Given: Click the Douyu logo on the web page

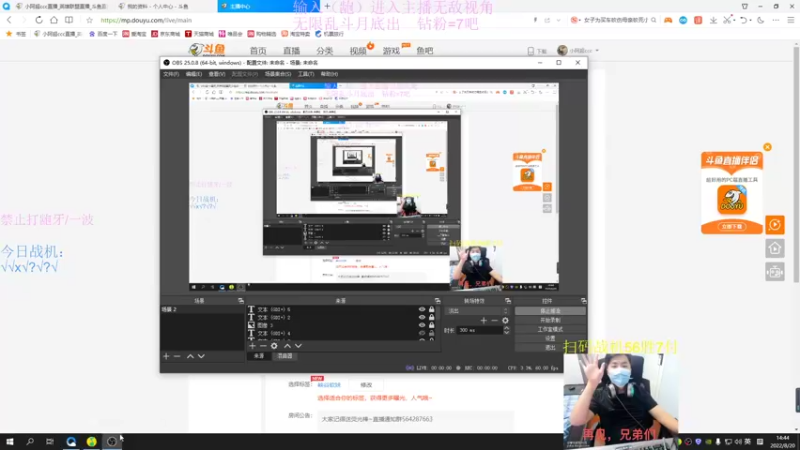Looking at the screenshot, I should point(207,50).
